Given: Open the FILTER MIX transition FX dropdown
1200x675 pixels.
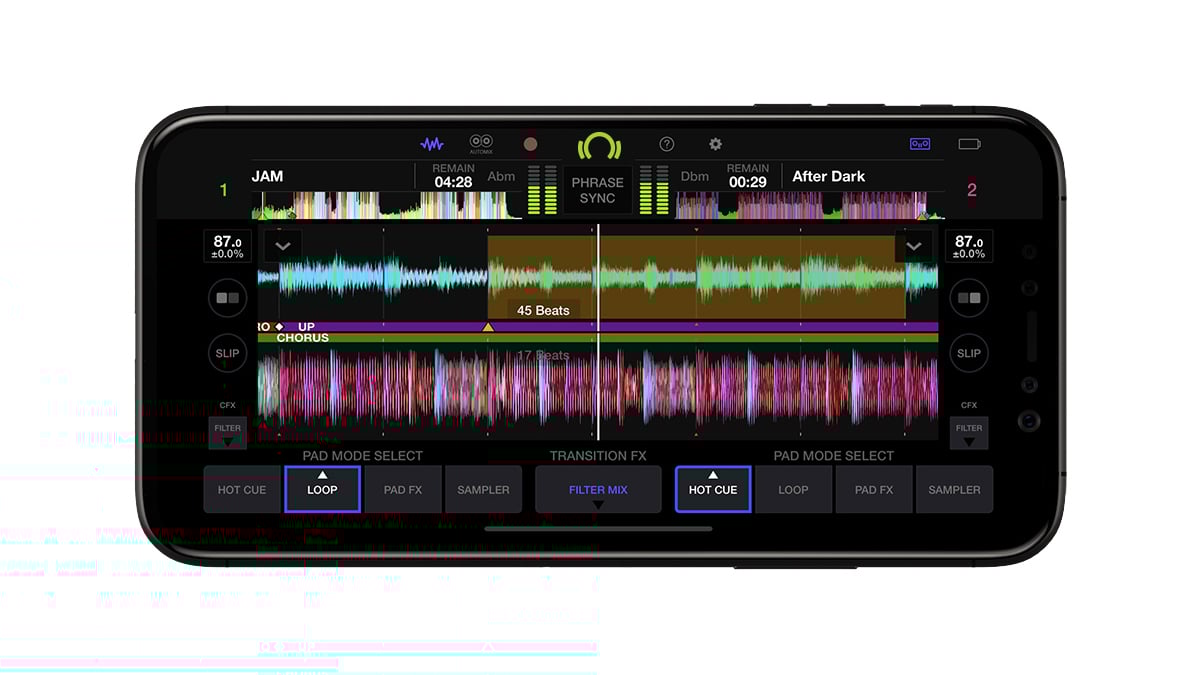Looking at the screenshot, I should (x=598, y=490).
